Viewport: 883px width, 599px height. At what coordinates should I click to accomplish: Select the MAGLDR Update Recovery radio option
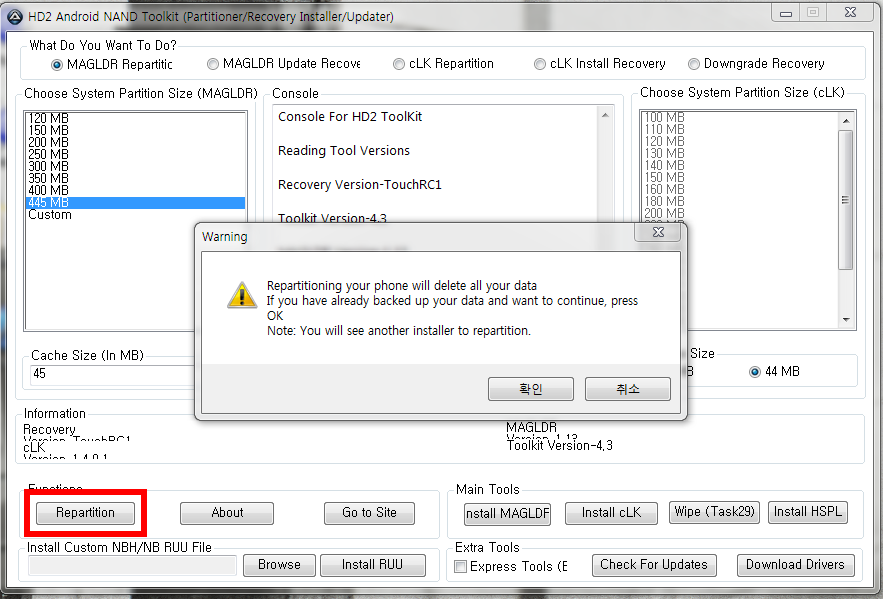point(212,64)
